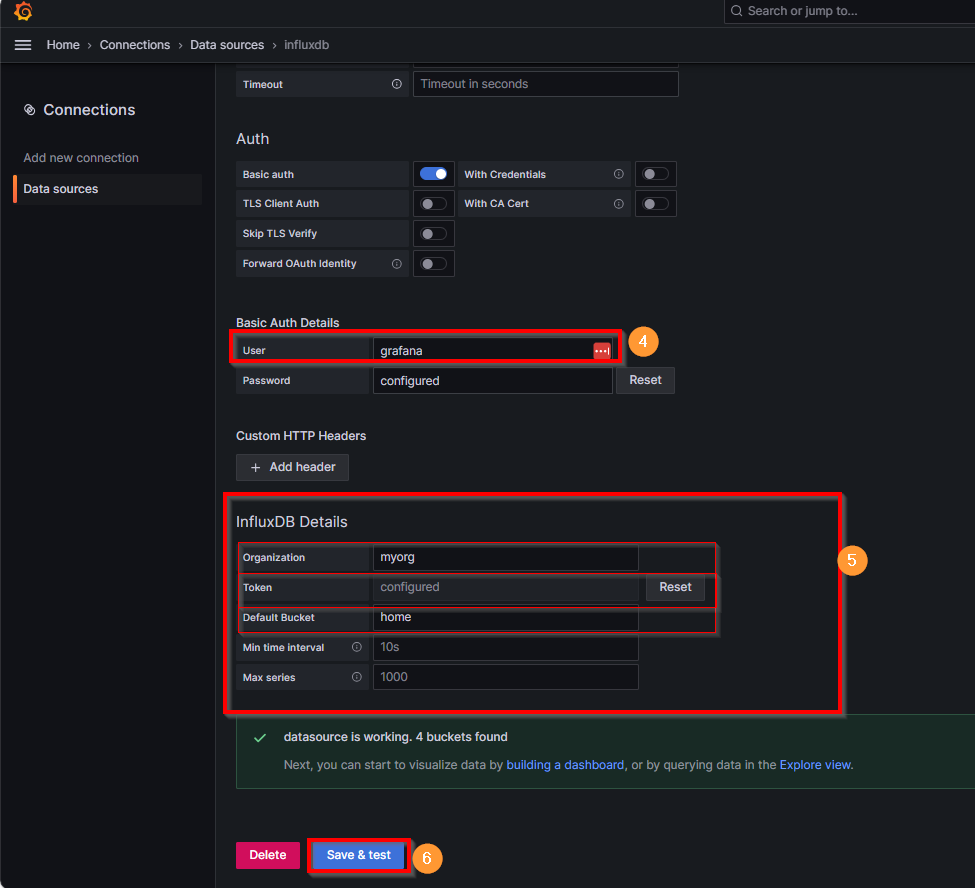Click the Connections sidebar heading

tap(89, 110)
